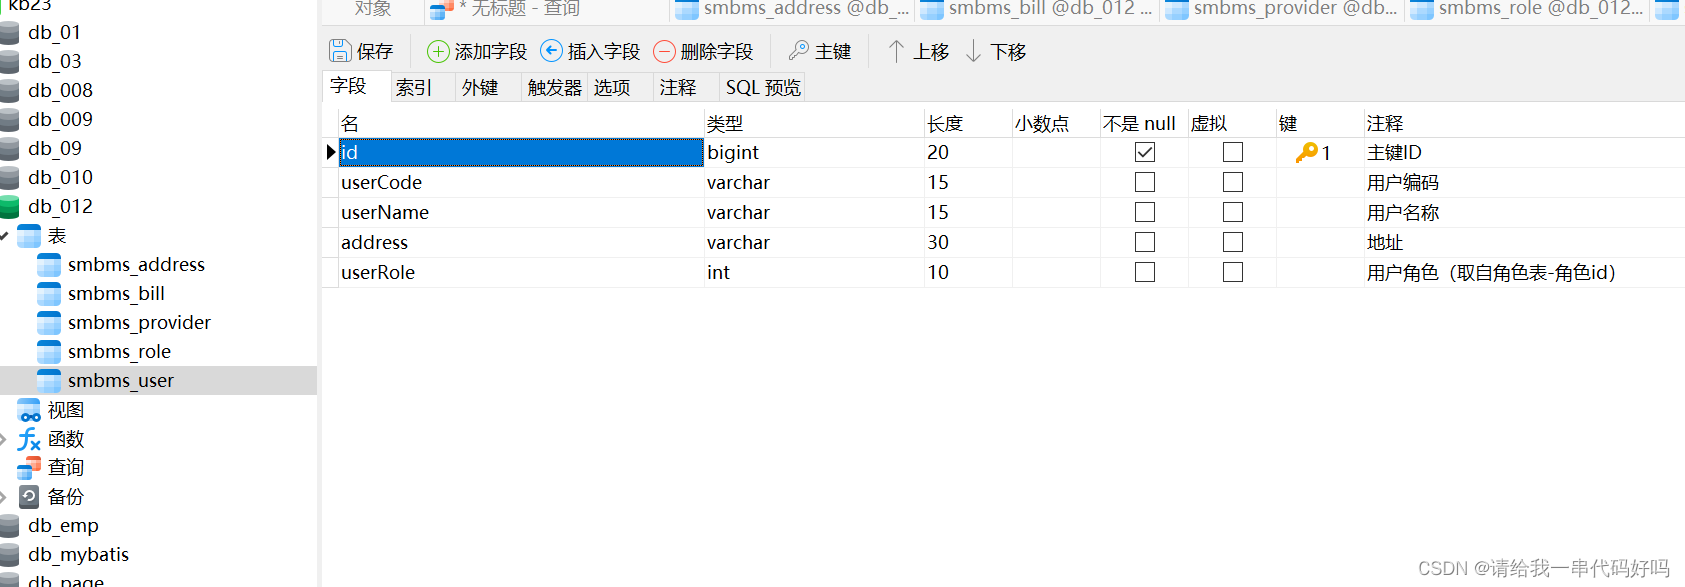The image size is (1685, 587).
Task: Open the SQL Preview (SQL 预览) tab
Action: click(x=763, y=87)
